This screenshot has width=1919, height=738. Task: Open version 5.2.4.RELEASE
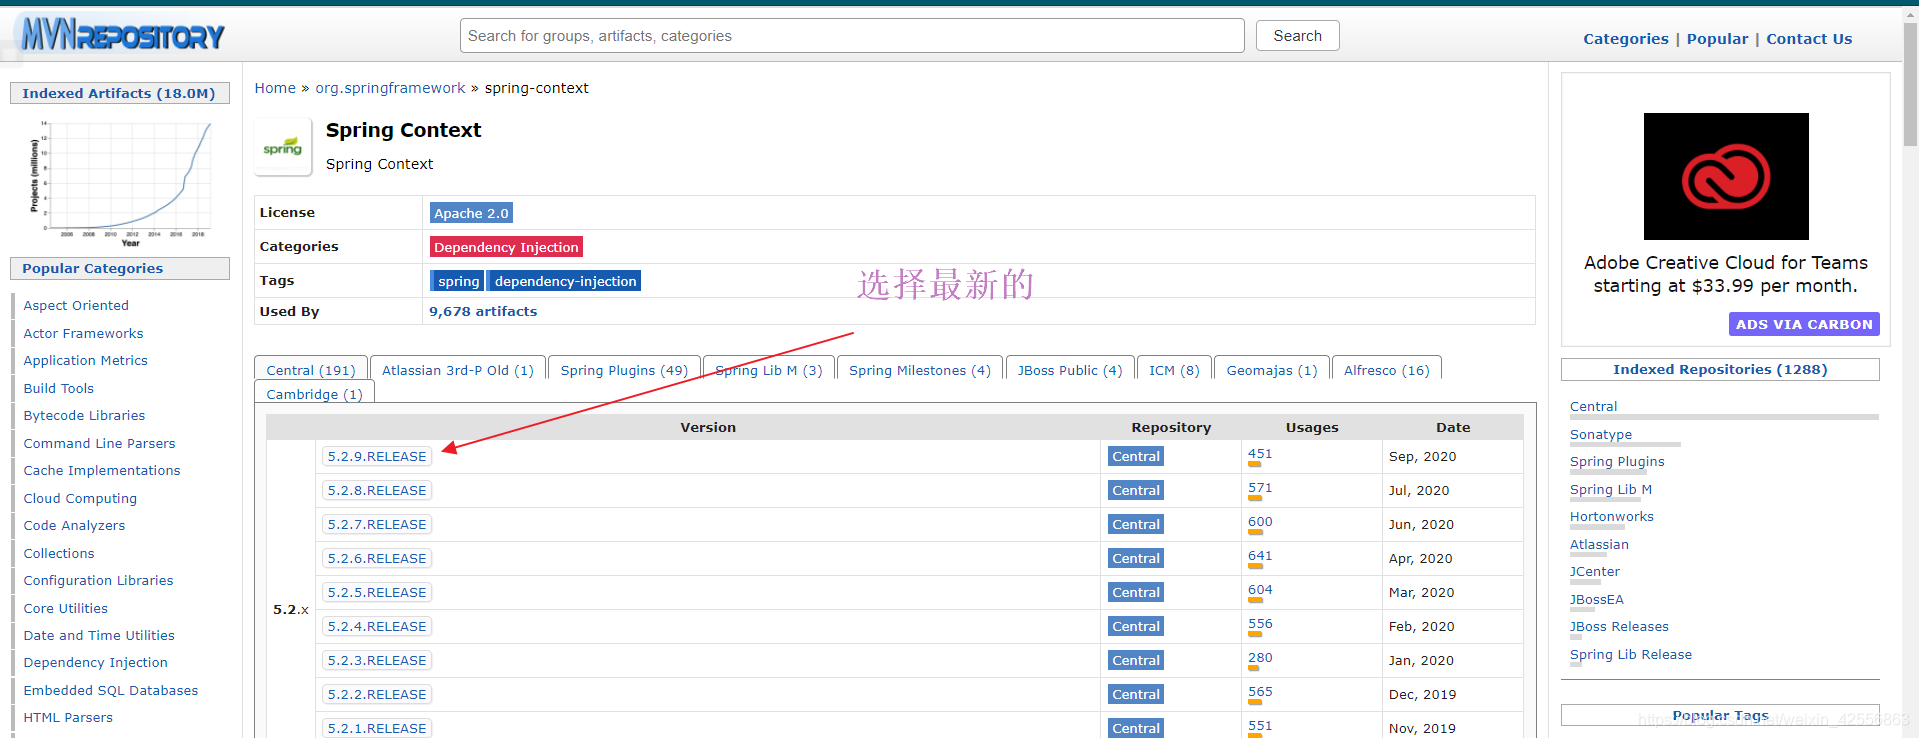tap(377, 627)
